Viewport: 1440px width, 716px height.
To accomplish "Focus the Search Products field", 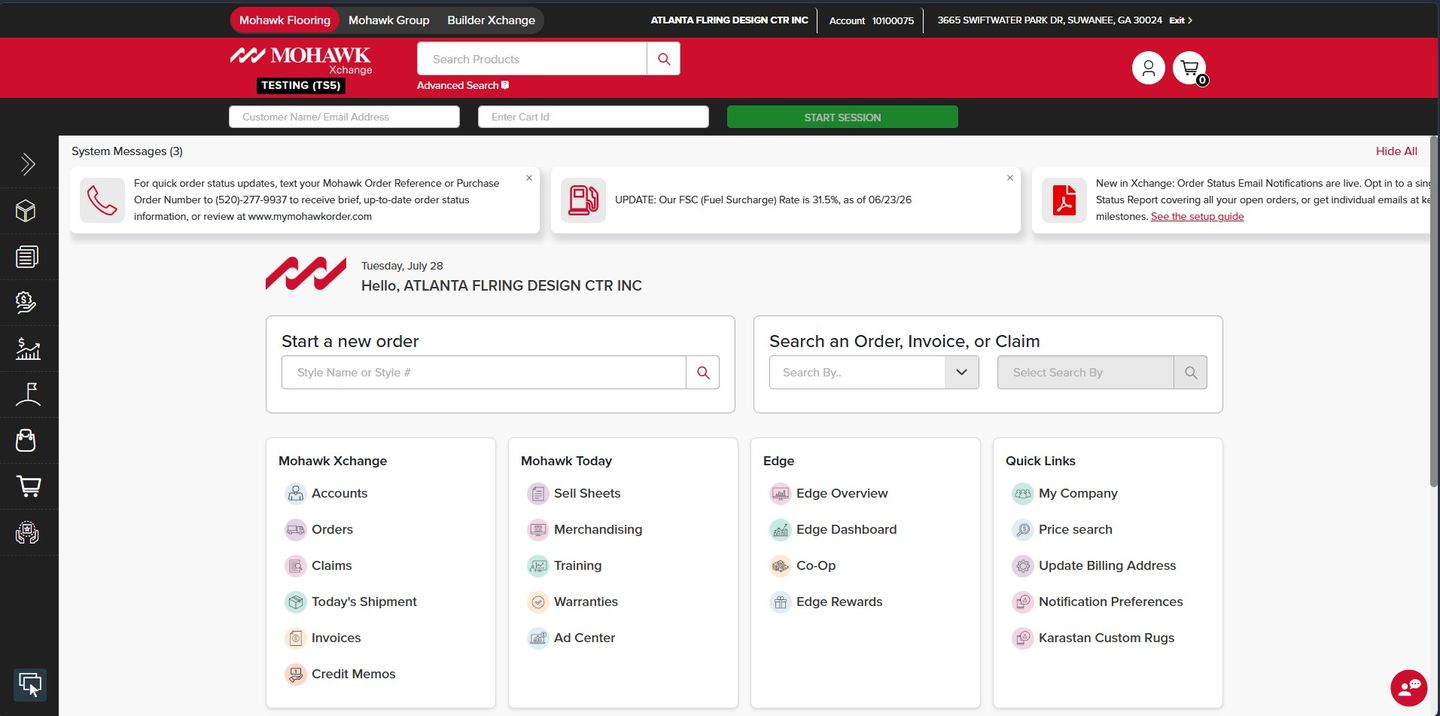I will point(532,59).
